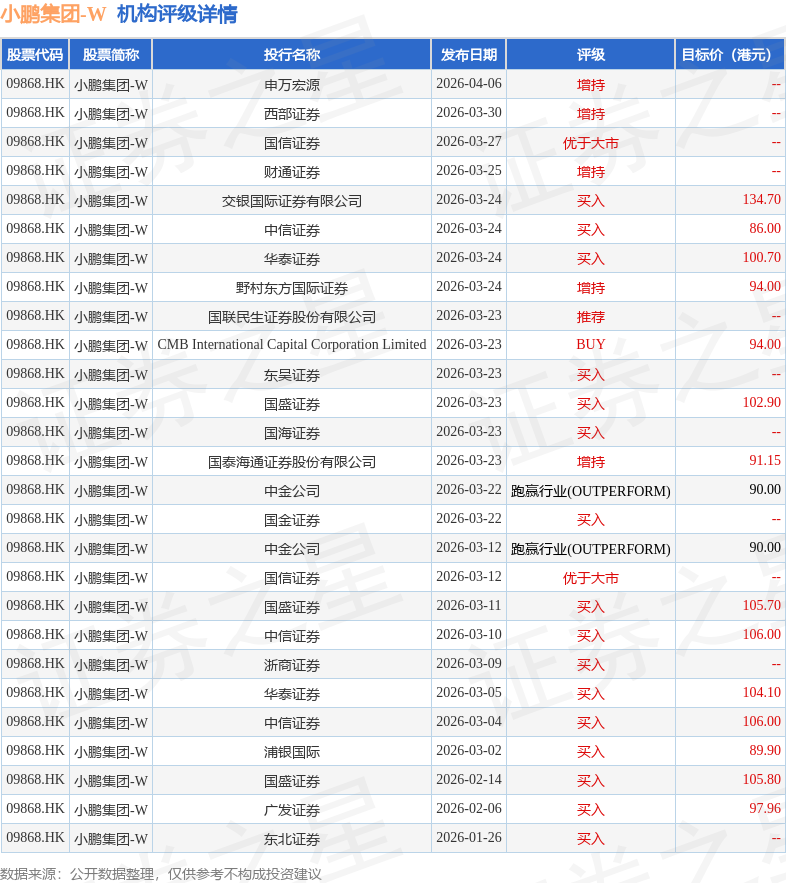Click the 小鹏集团-W title text
786x883 pixels.
53,14
